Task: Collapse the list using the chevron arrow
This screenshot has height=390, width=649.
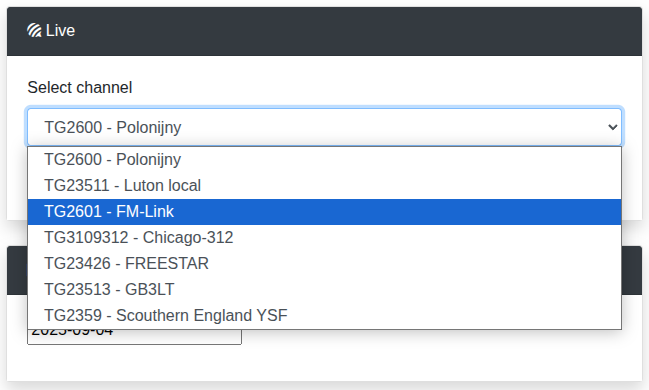Action: 613,127
